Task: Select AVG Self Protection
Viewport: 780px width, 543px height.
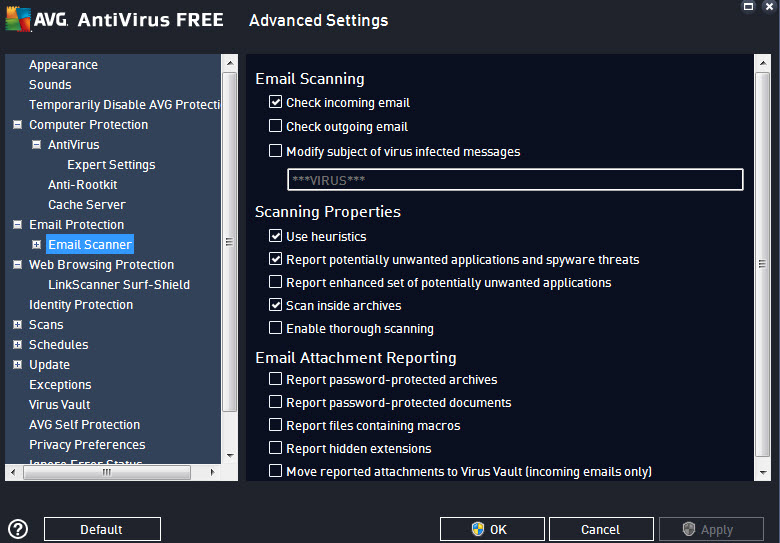Action: click(85, 425)
